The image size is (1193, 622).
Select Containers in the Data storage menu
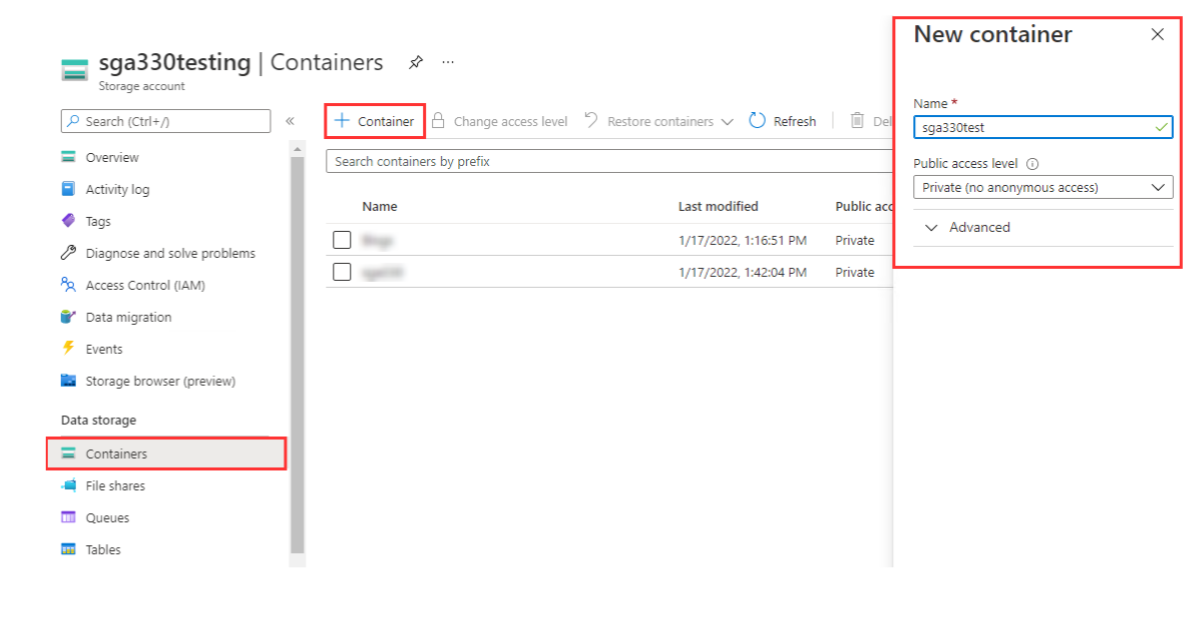(x=116, y=454)
